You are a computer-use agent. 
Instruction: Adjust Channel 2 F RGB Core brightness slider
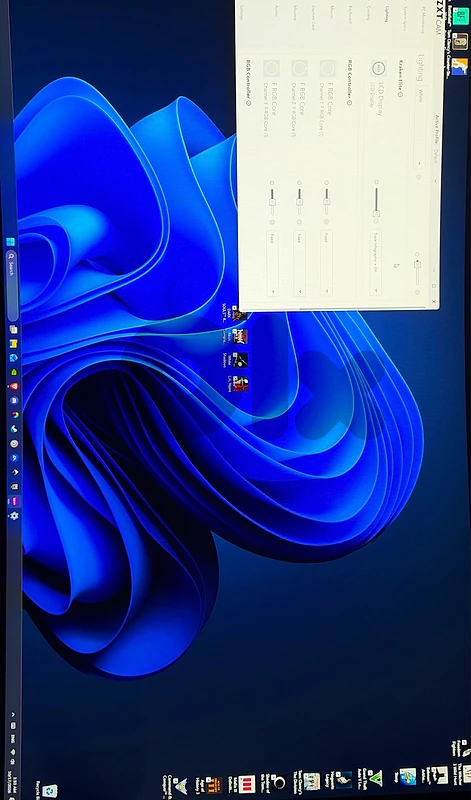[299, 202]
